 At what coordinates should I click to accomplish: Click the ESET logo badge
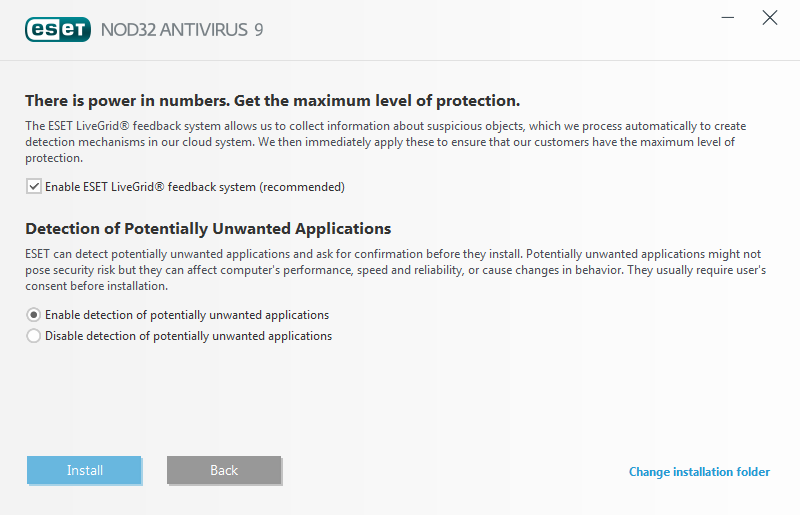click(x=58, y=30)
